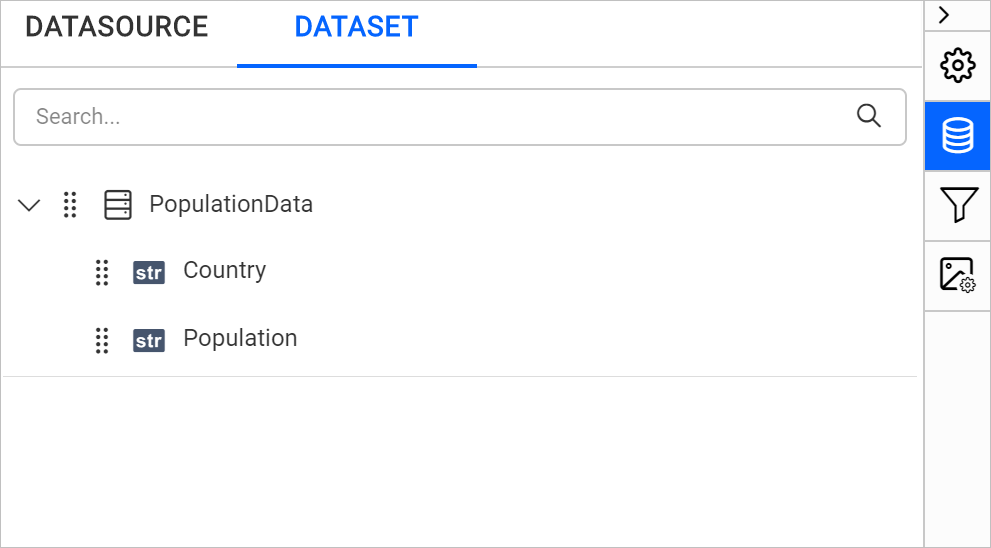991x548 pixels.
Task: Select the database data panel icon
Action: 957,136
